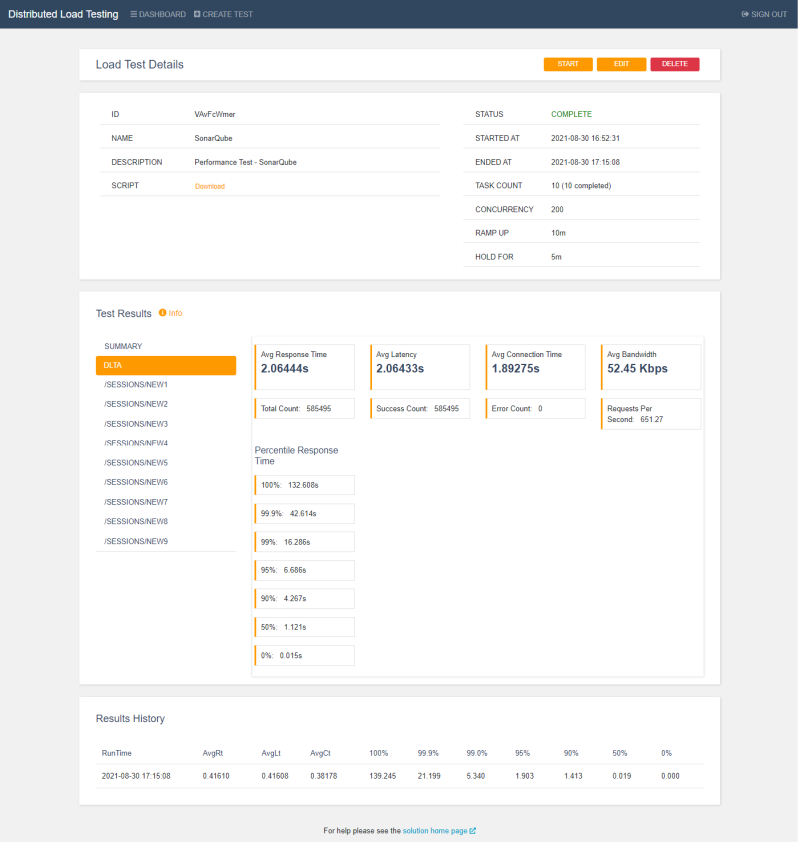The image size is (800, 843).
Task: Click the 0% percentile 0.015s box
Action: [304, 655]
